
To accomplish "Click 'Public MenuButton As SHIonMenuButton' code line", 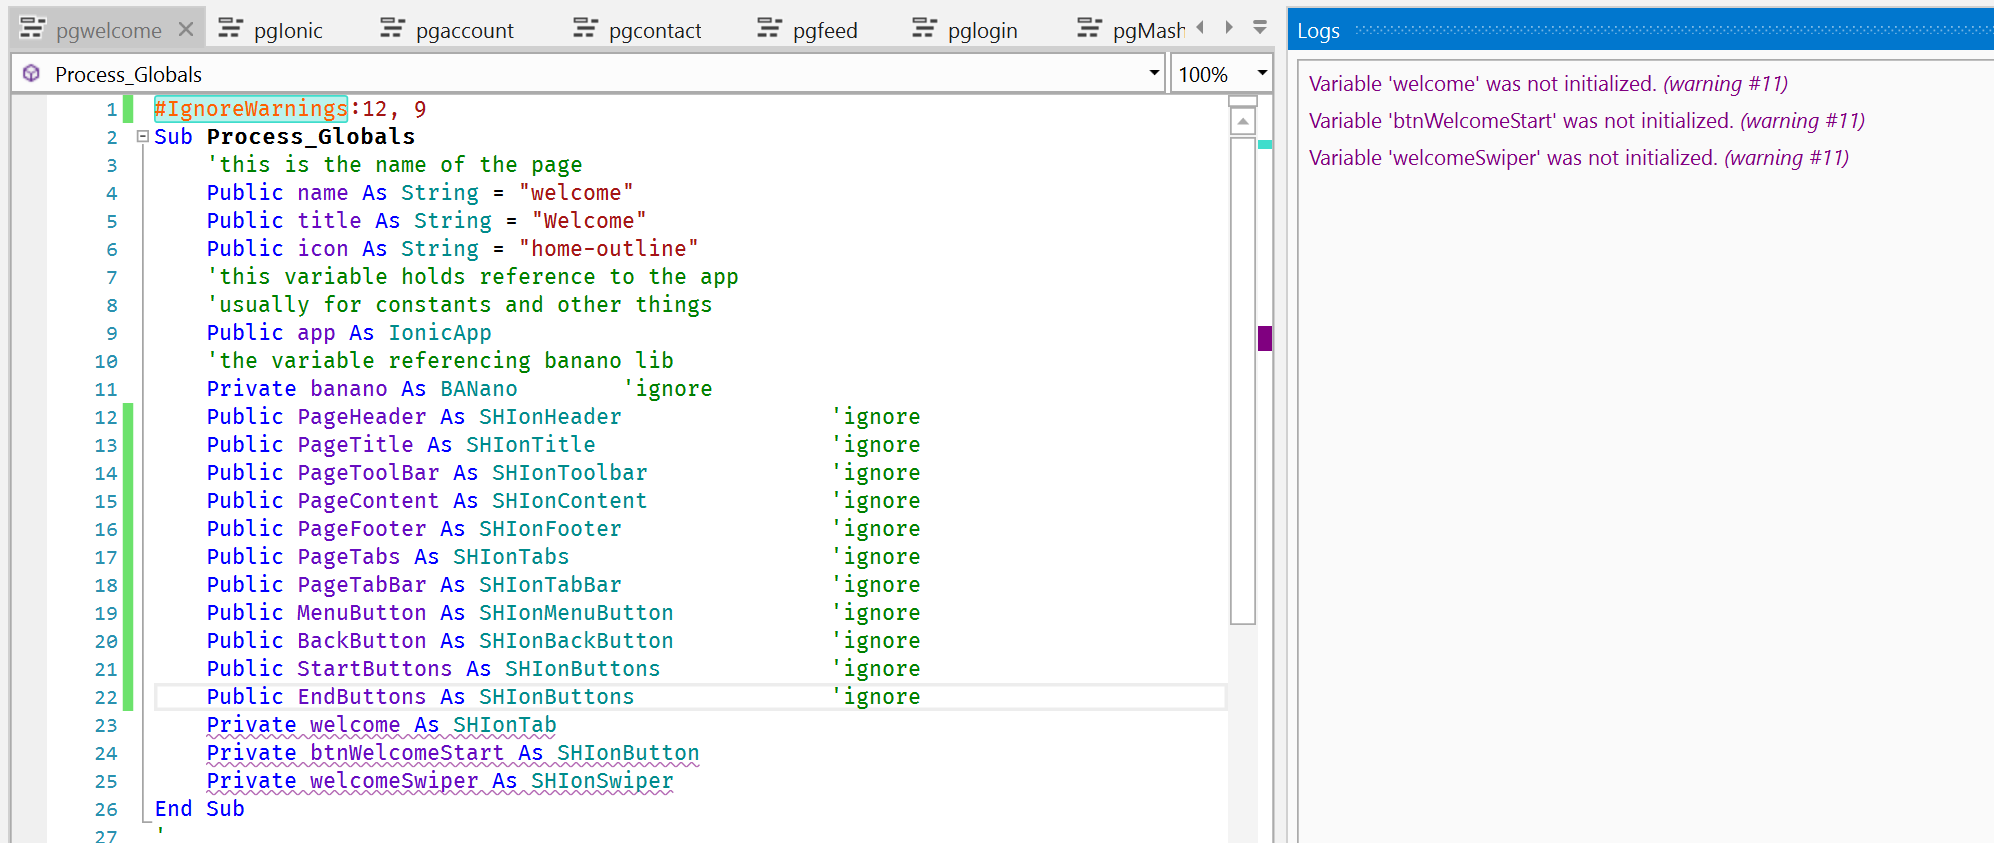I will tap(440, 613).
